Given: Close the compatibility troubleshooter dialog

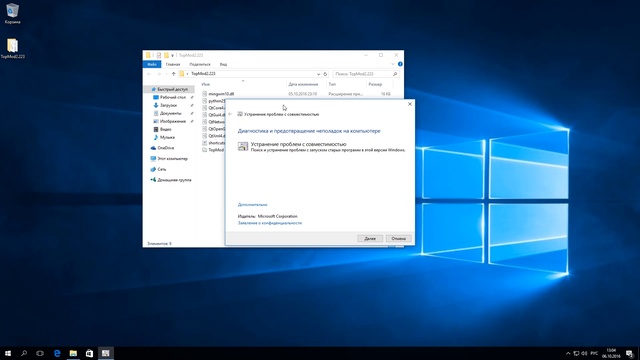Looking at the screenshot, I should click(x=410, y=104).
